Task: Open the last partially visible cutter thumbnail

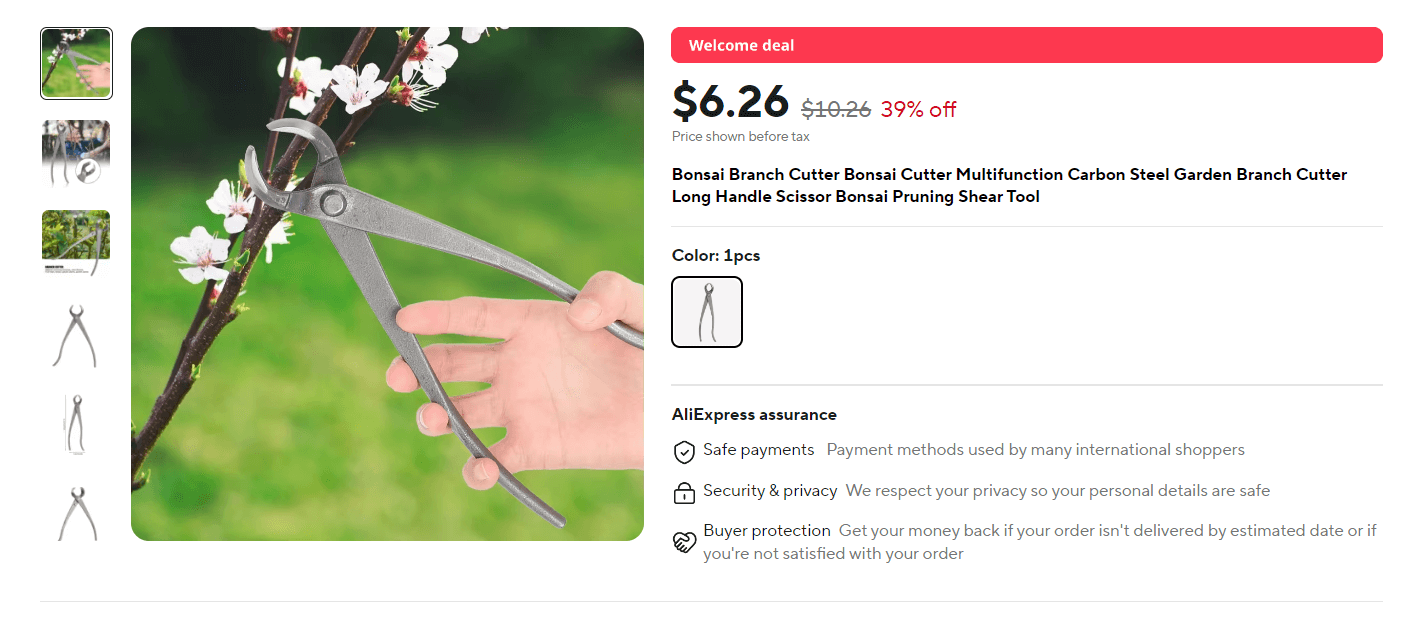Action: 76,512
